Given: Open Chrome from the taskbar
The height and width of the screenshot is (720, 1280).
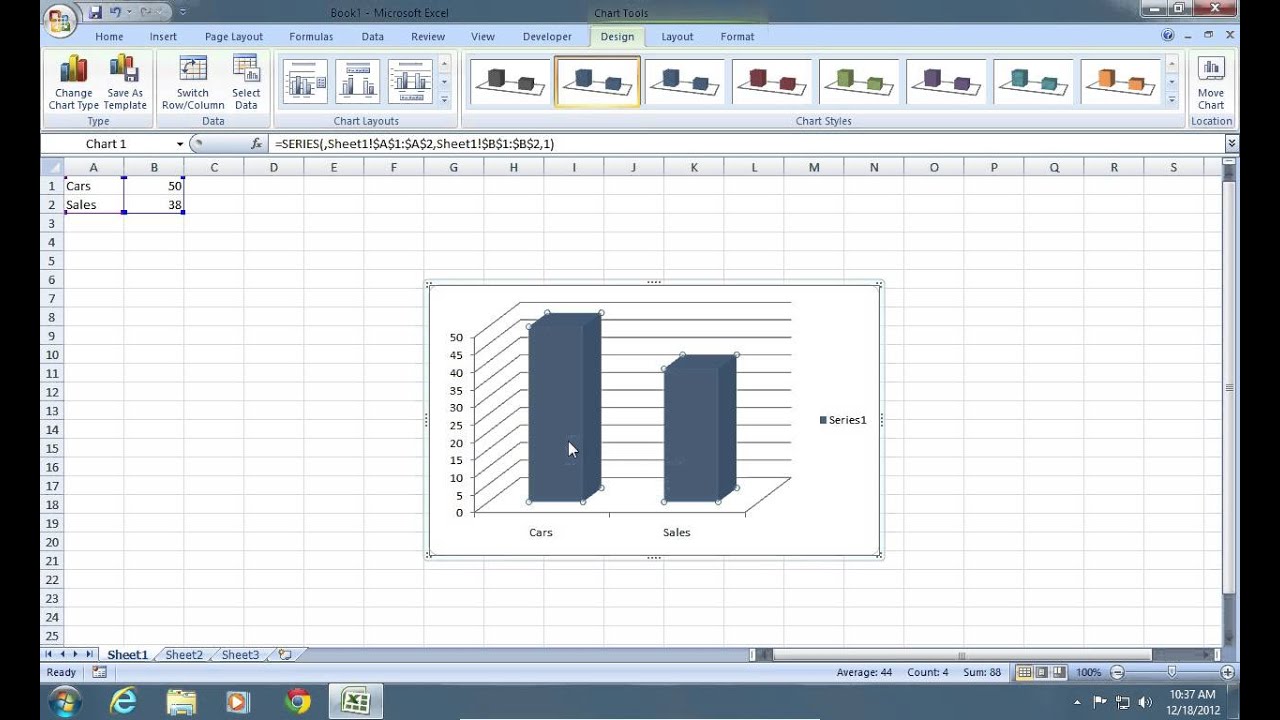Looking at the screenshot, I should (x=297, y=701).
